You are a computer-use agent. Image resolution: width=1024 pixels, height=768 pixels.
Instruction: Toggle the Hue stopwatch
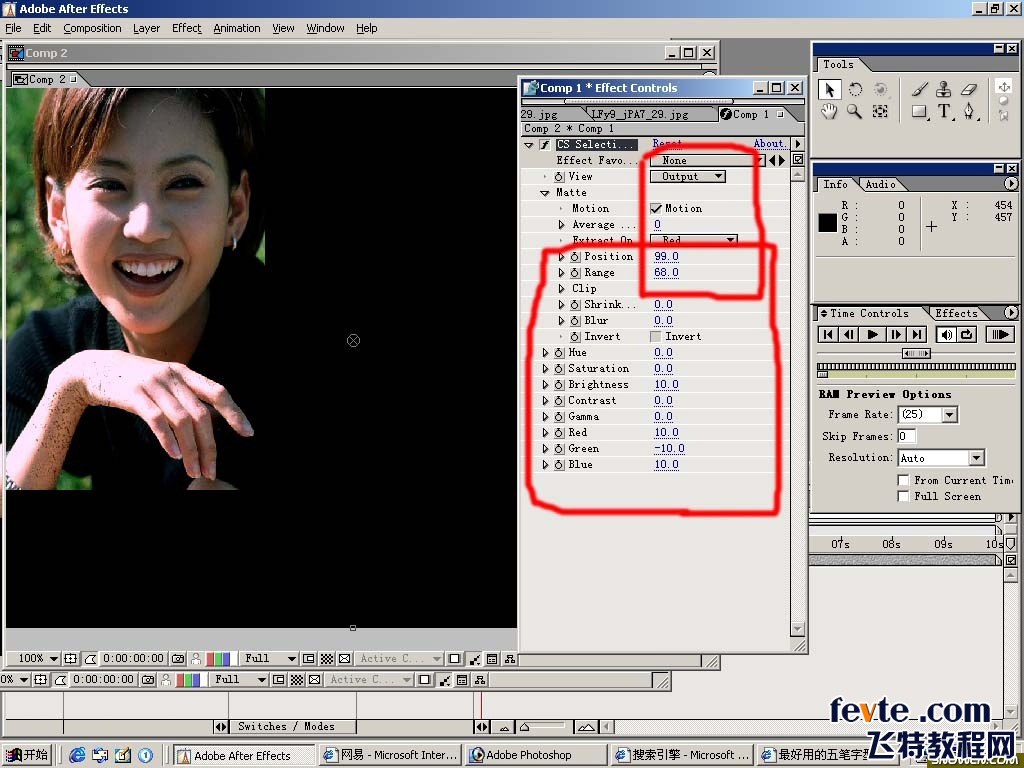(x=559, y=353)
